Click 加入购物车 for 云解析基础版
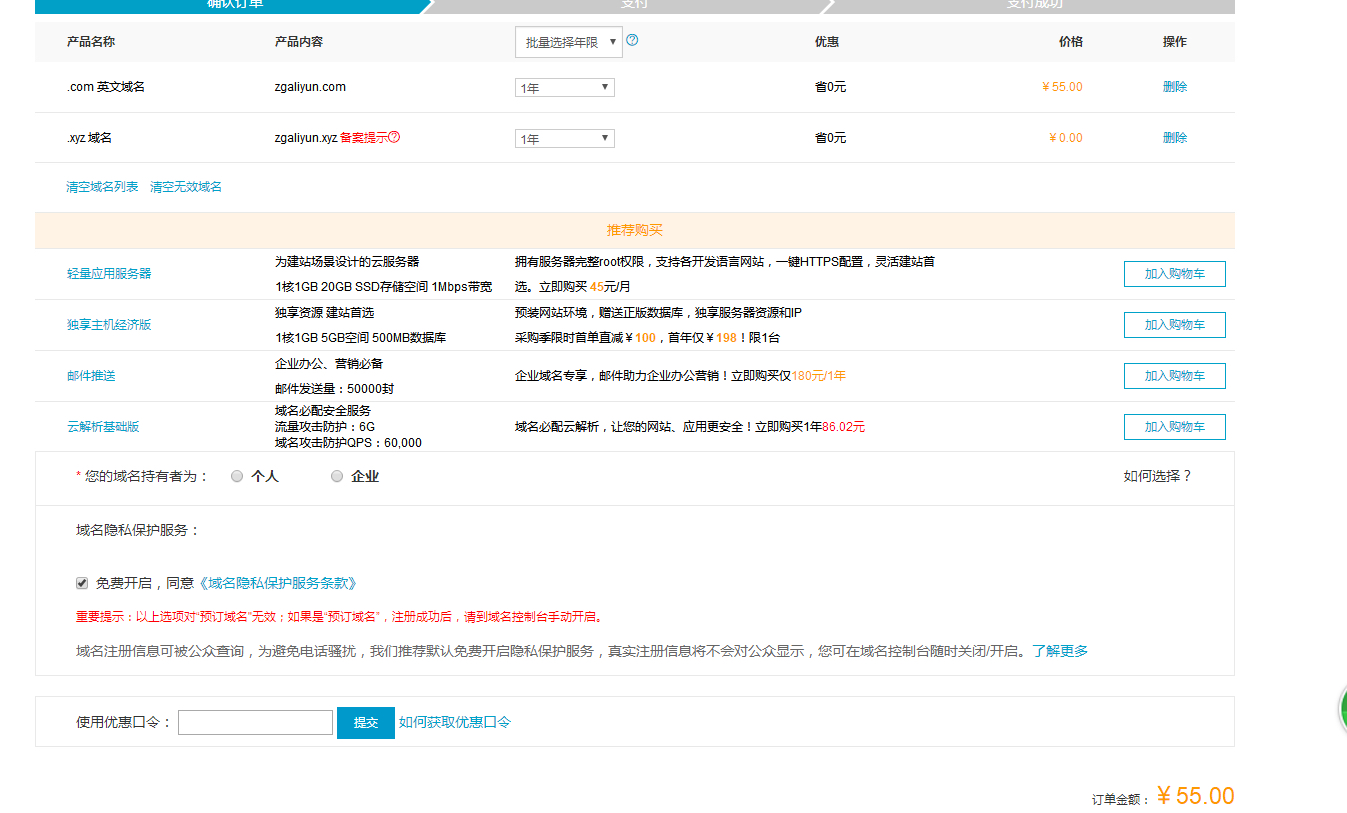This screenshot has height=813, width=1347. click(x=1174, y=426)
